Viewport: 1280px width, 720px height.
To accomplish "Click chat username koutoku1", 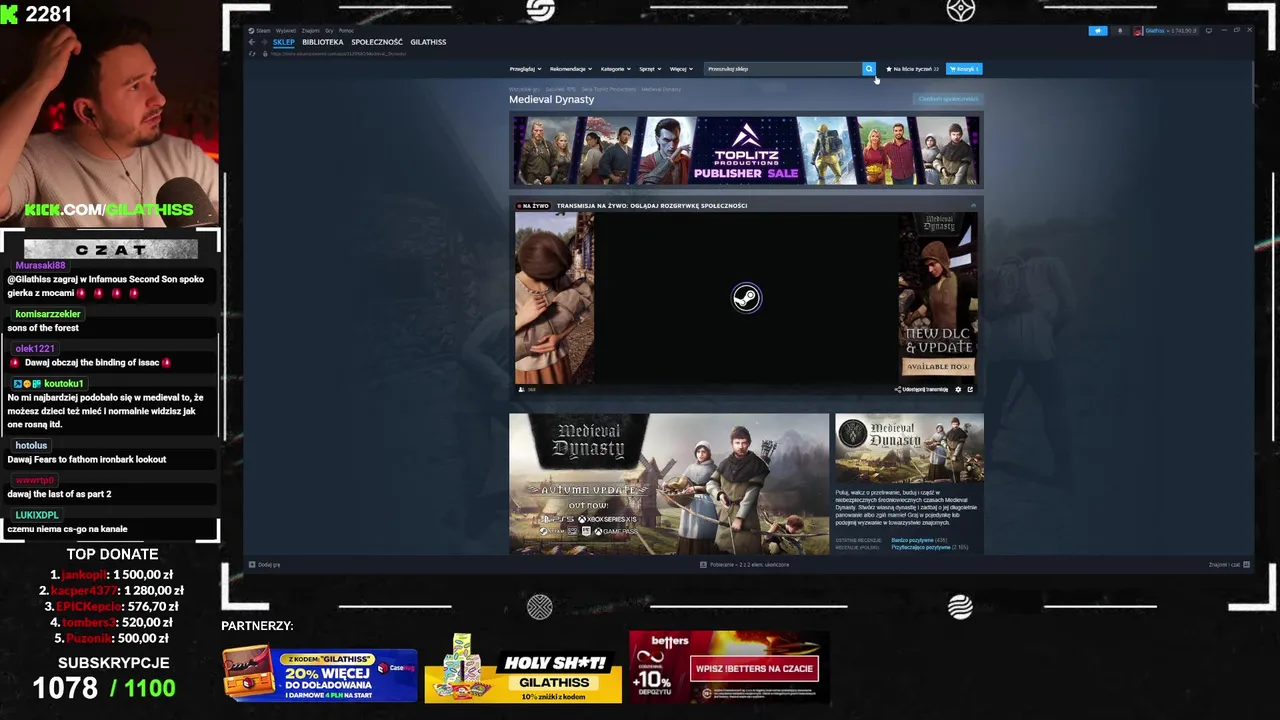I will click(64, 384).
